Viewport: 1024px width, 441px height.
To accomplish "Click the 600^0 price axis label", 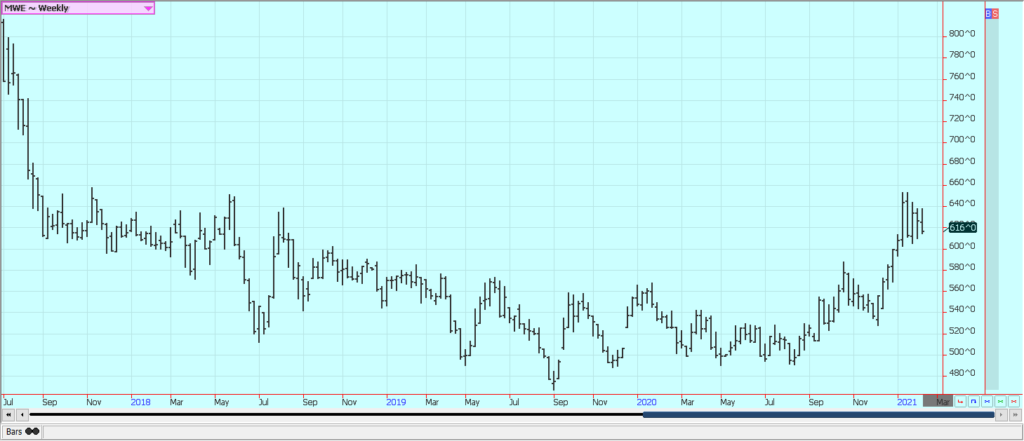I will [963, 246].
